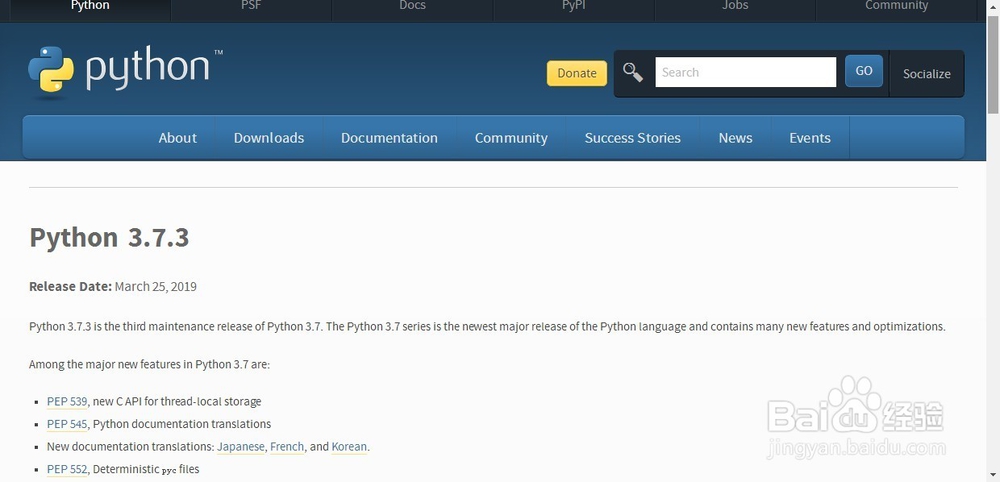Viewport: 1000px width, 482px height.
Task: Click the Python 3.7.3 heading
Action: coord(109,237)
